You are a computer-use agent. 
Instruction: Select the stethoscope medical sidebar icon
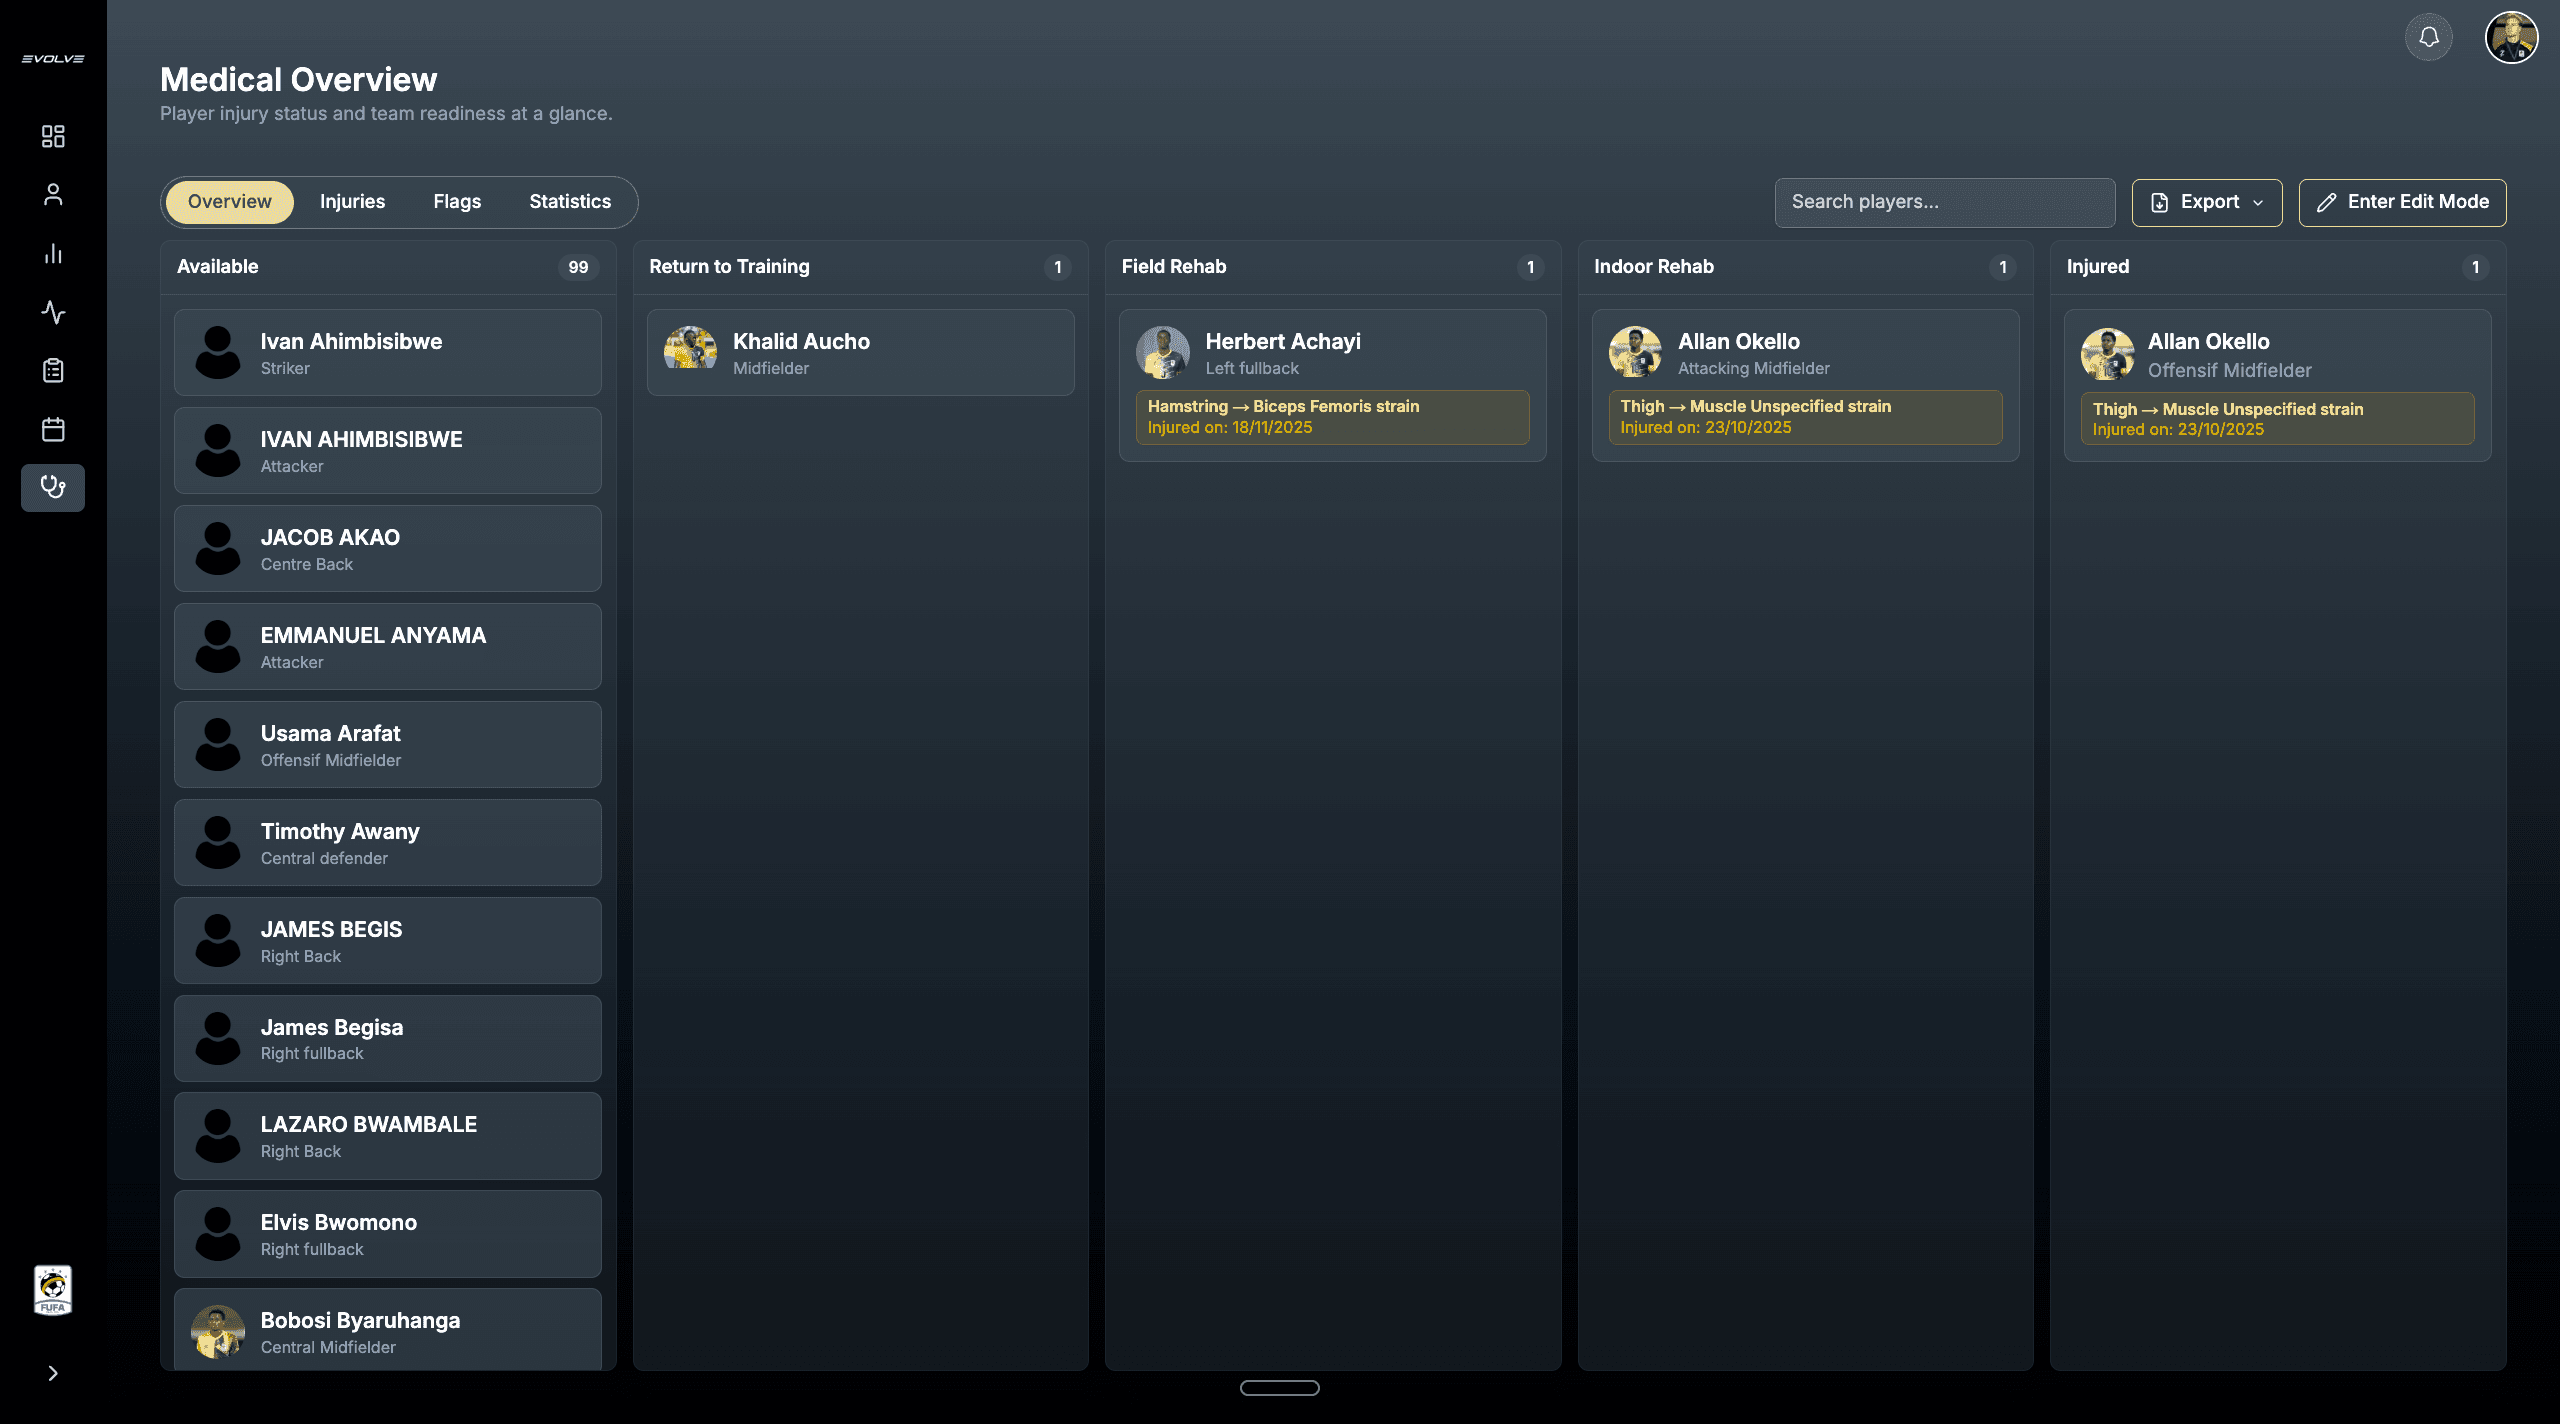point(53,488)
